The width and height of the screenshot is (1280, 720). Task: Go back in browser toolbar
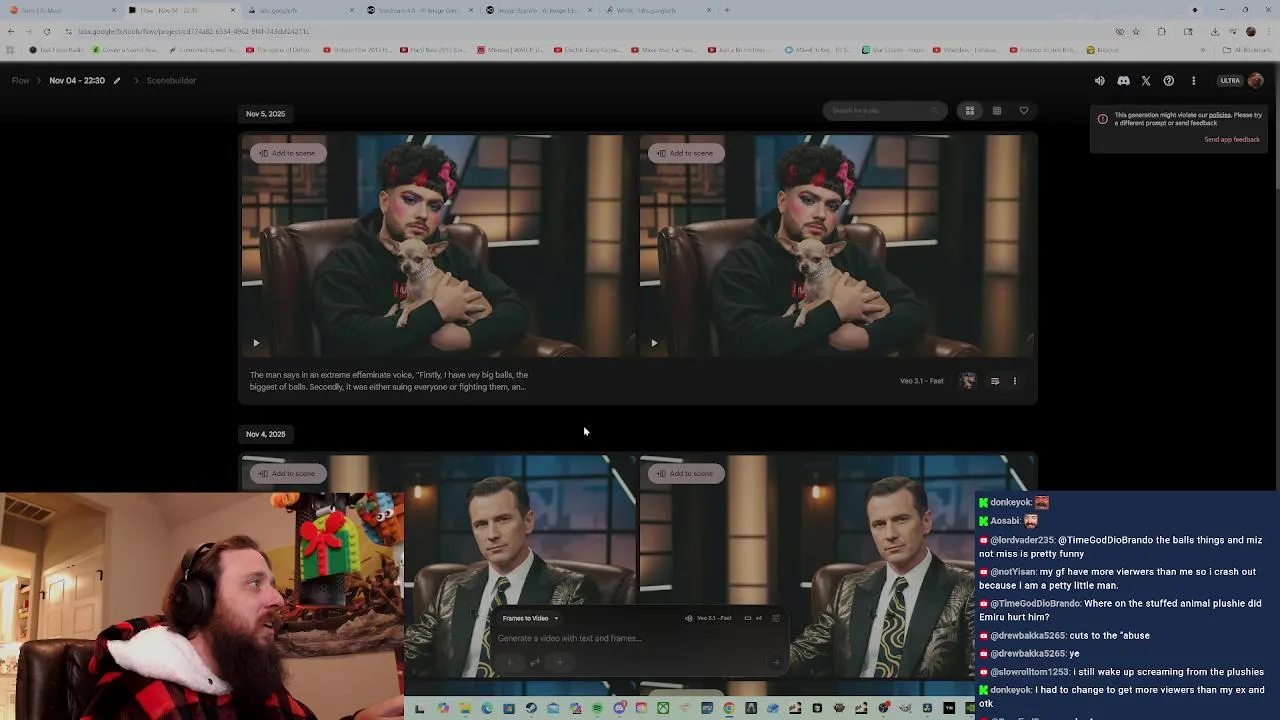point(11,31)
